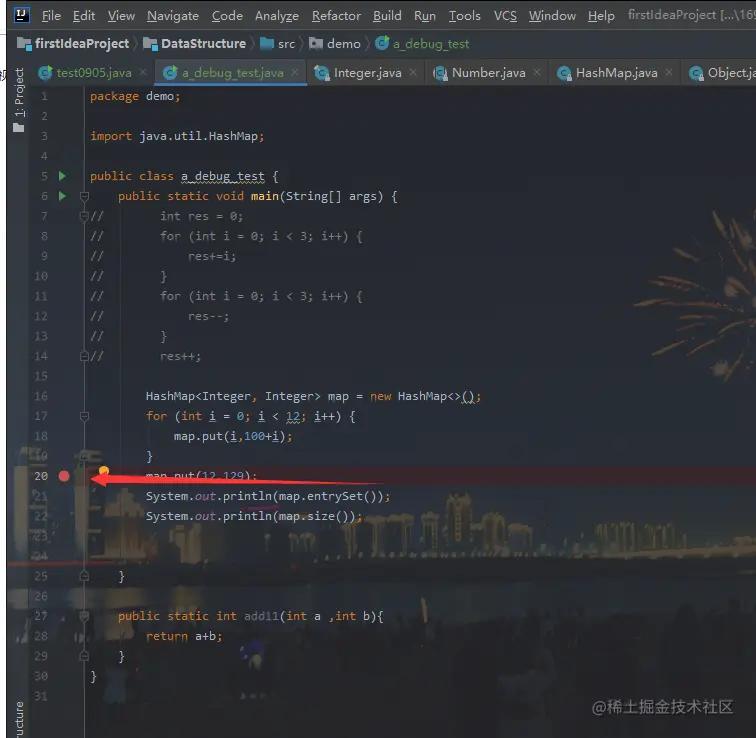This screenshot has width=756, height=738.
Task: Click the class icon on the test0905.java tab
Action: [x=45, y=73]
